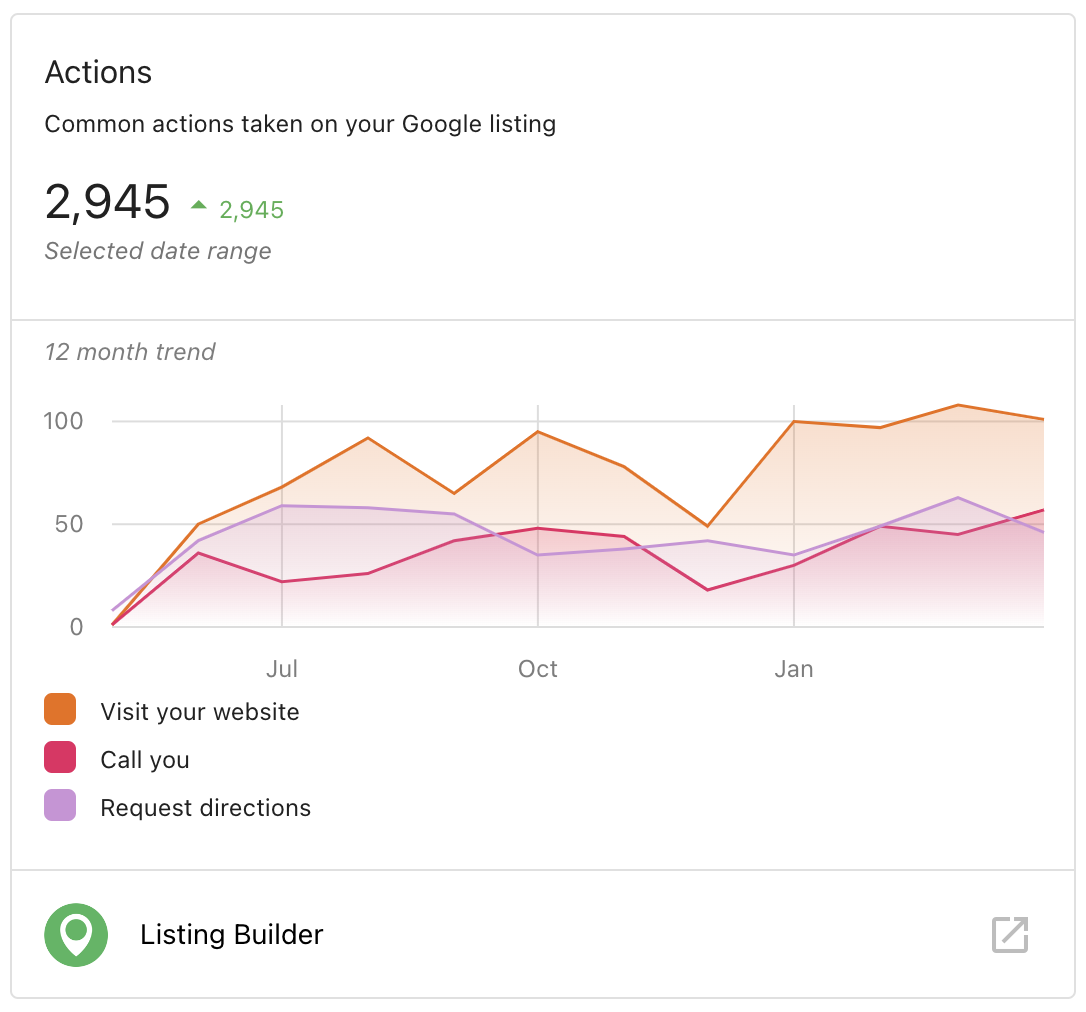The height and width of the screenshot is (1012, 1086).
Task: Click the green 2,945 change indicator
Action: (251, 210)
